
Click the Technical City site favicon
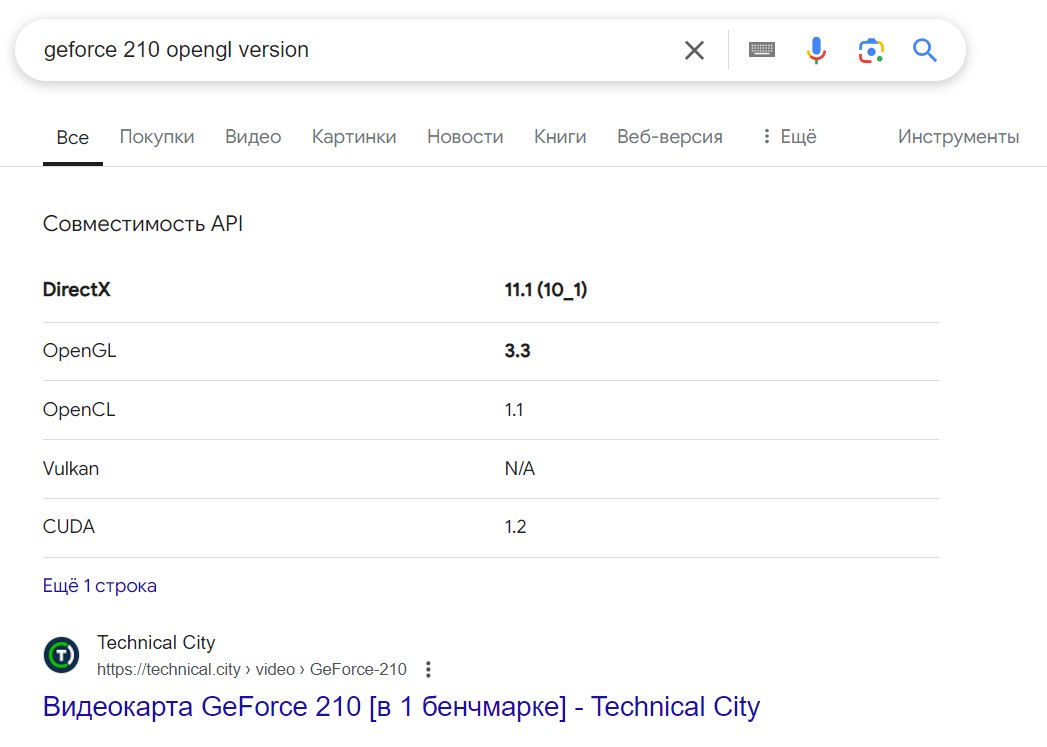click(61, 655)
